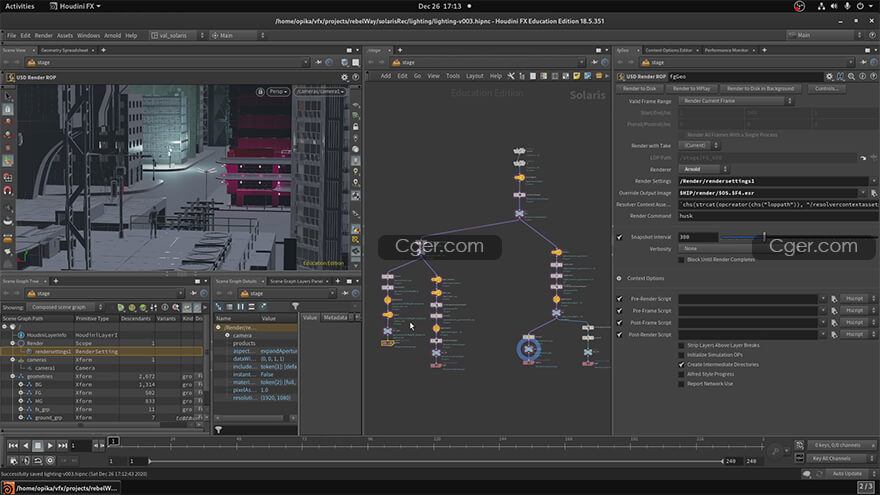Open the network editor Layout menu
This screenshot has width=880, height=495.
[x=474, y=76]
